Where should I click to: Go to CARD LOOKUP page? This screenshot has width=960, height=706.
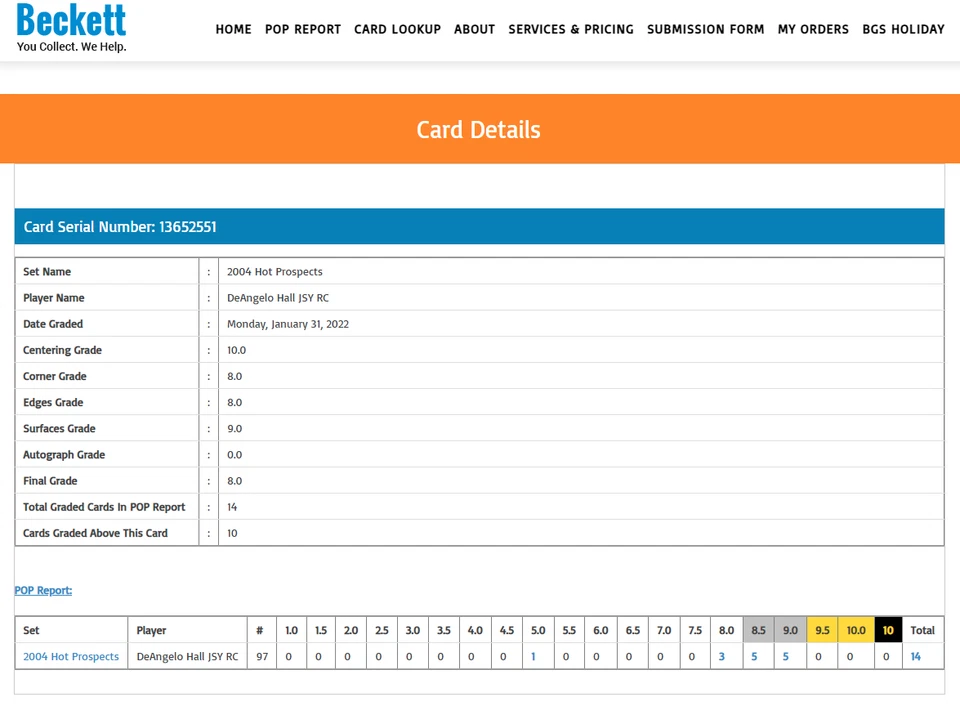397,29
